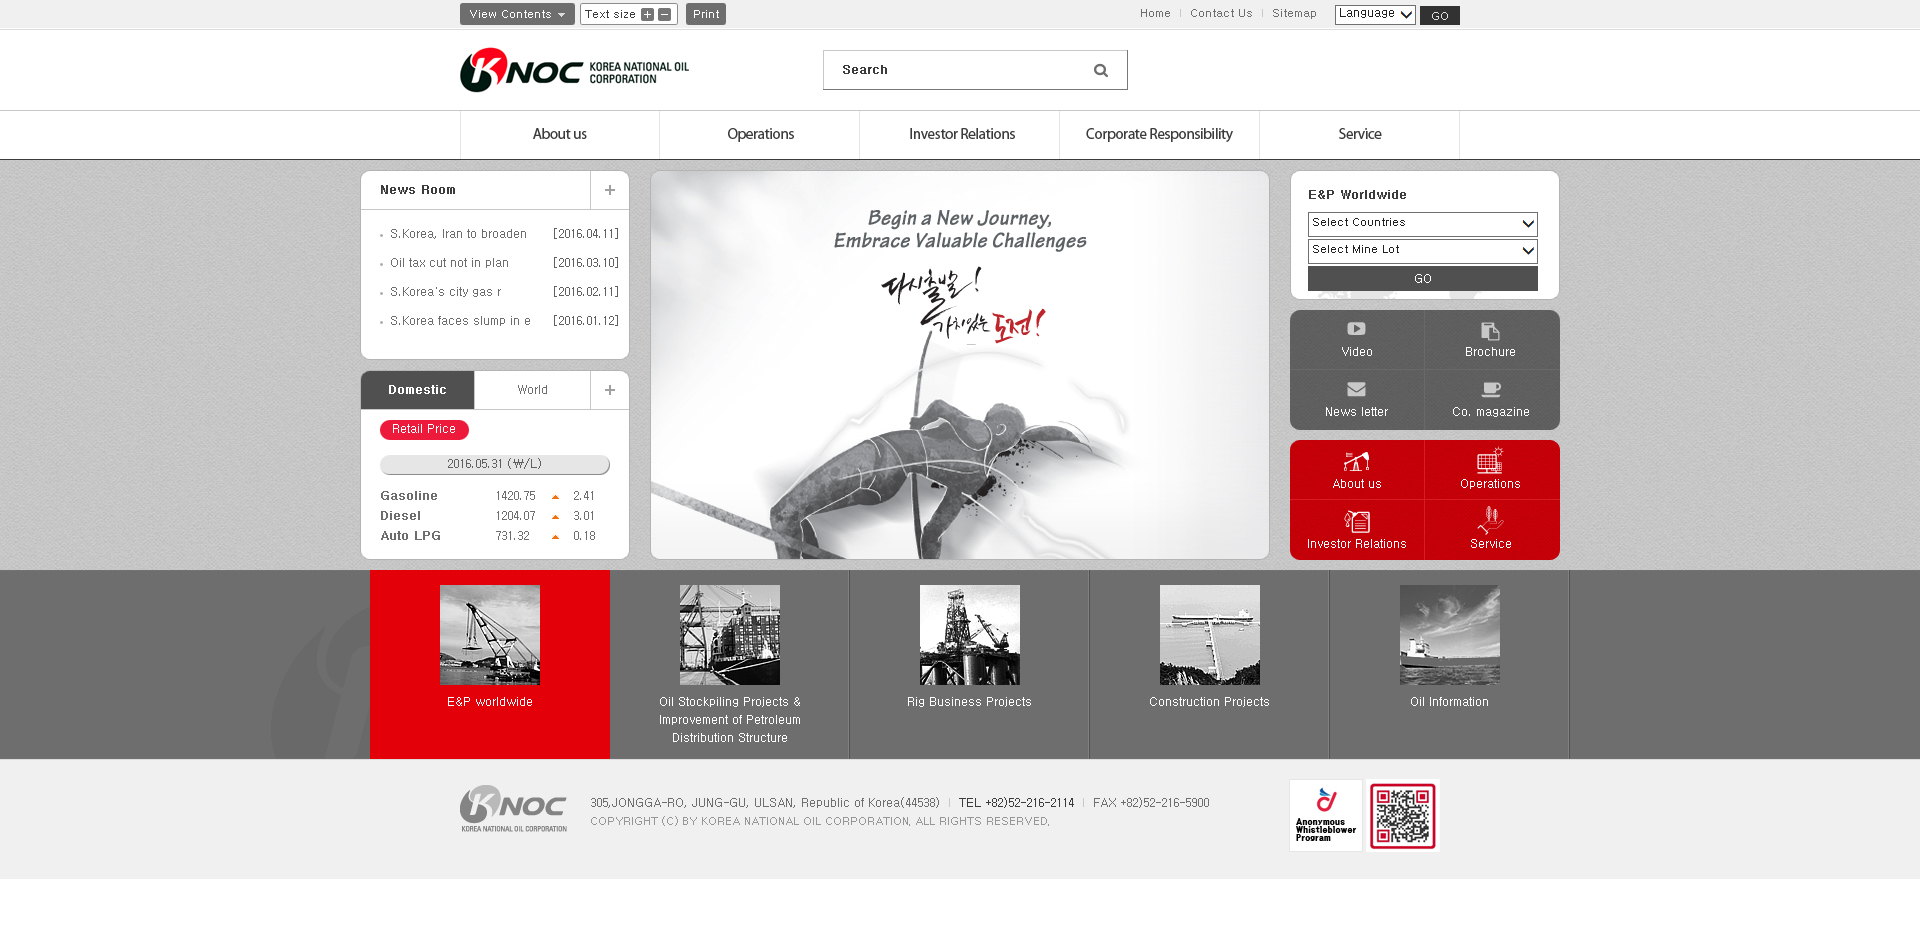Viewport: 1920px width, 937px height.
Task: Open the QR code icon in footer
Action: coord(1402,816)
